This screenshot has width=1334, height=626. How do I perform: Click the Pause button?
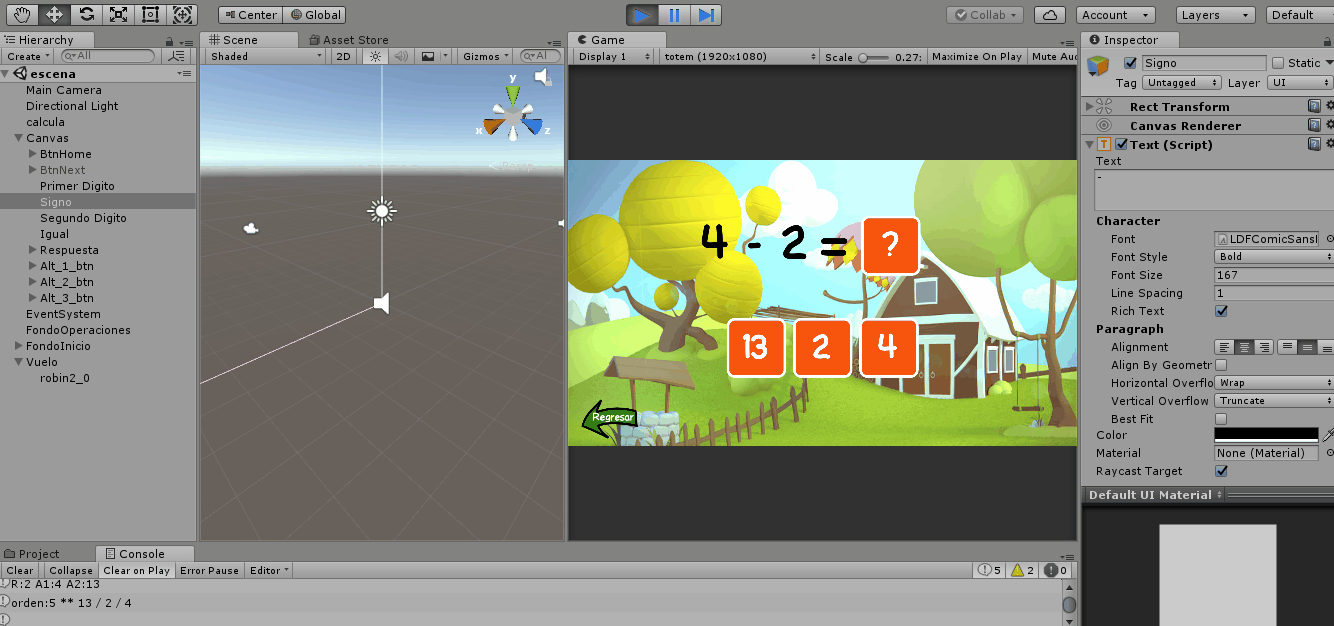tap(674, 15)
